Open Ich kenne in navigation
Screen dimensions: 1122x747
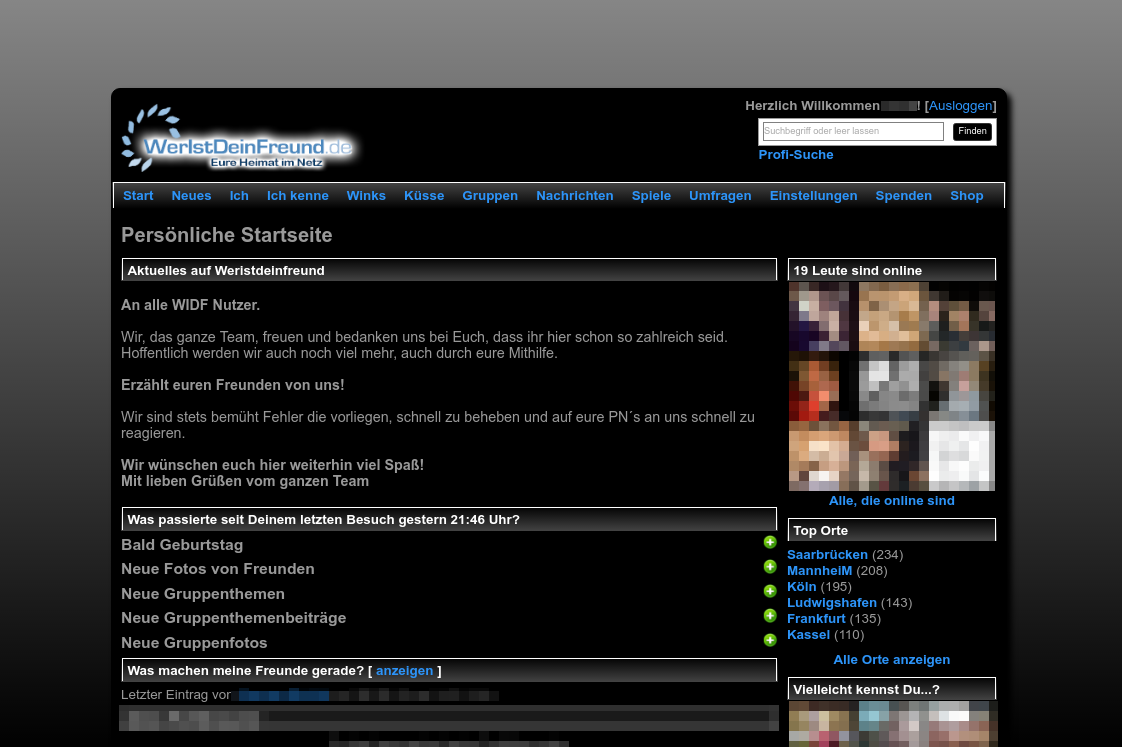(298, 196)
